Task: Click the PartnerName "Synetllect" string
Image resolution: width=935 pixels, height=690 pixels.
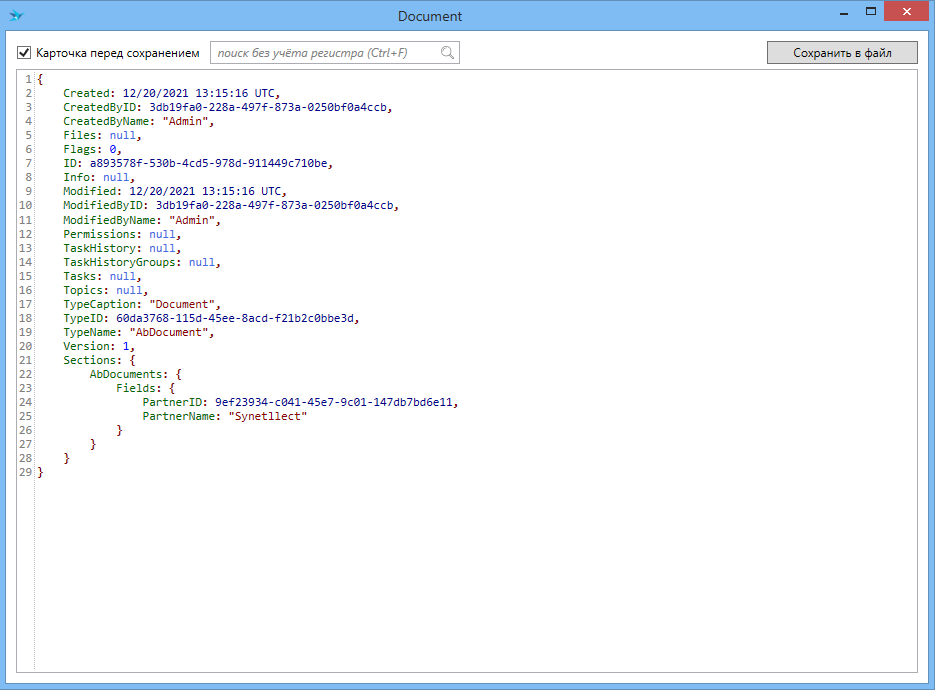Action: point(267,416)
